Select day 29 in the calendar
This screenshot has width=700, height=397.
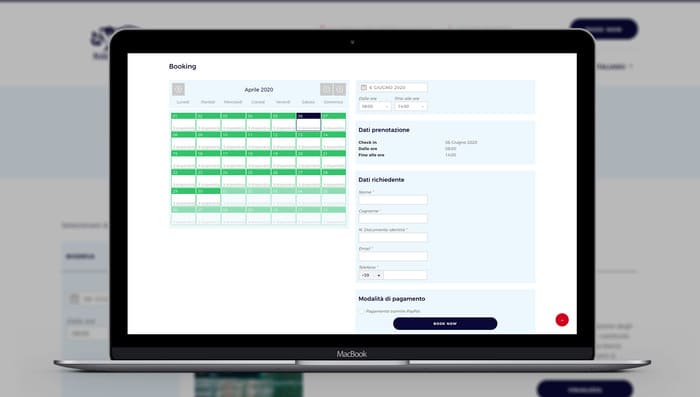183,197
